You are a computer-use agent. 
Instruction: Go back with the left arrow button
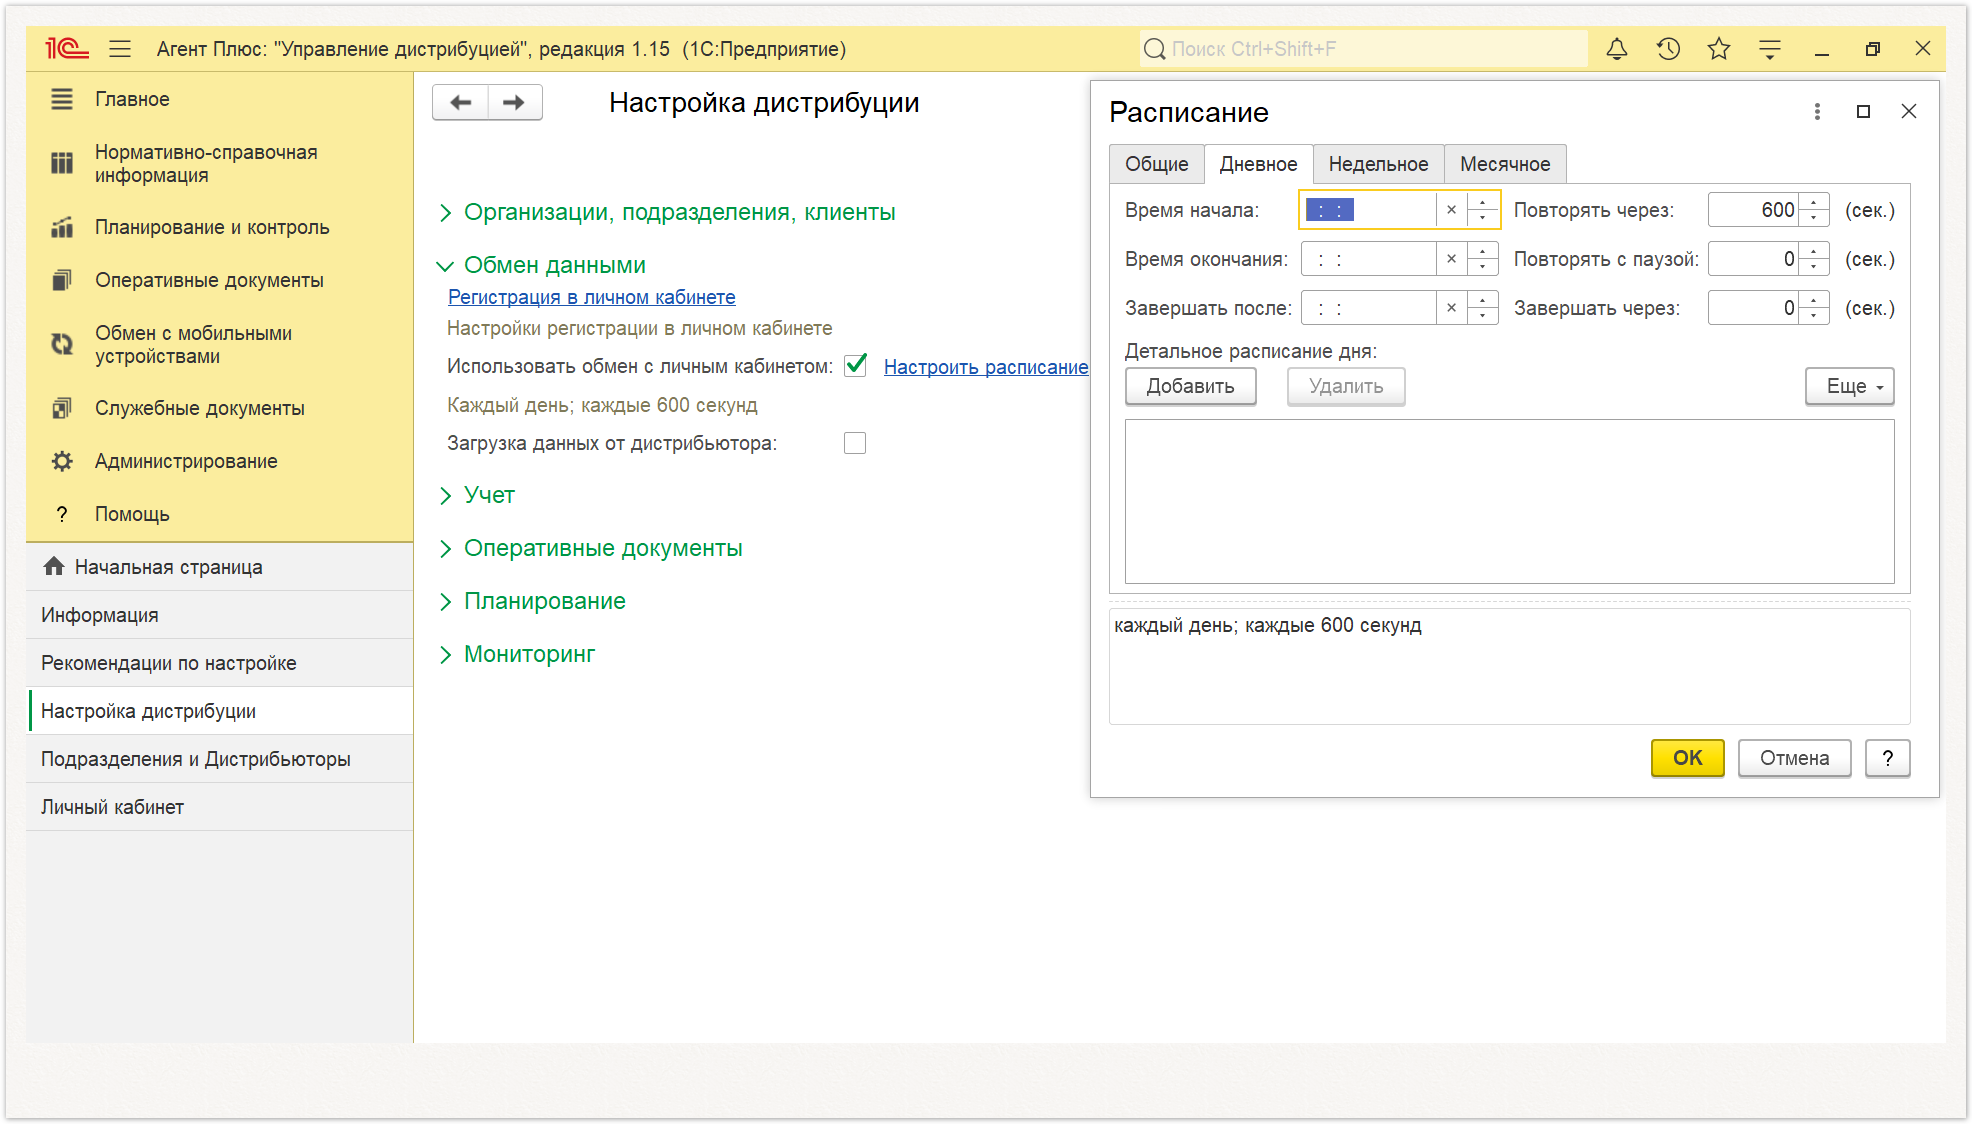460,102
